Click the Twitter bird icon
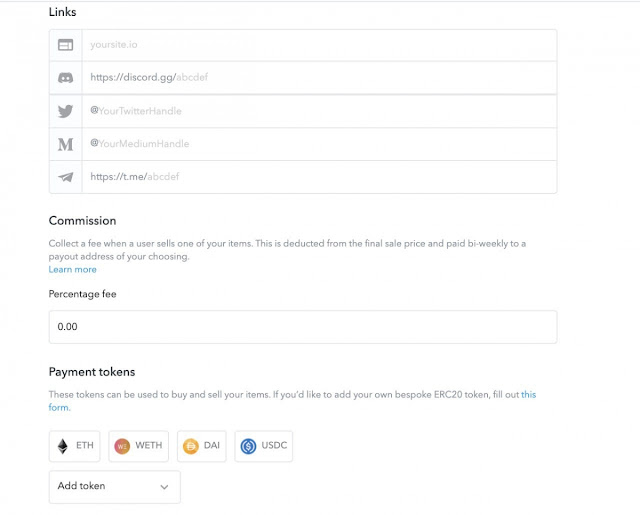640x515 pixels. (65, 111)
